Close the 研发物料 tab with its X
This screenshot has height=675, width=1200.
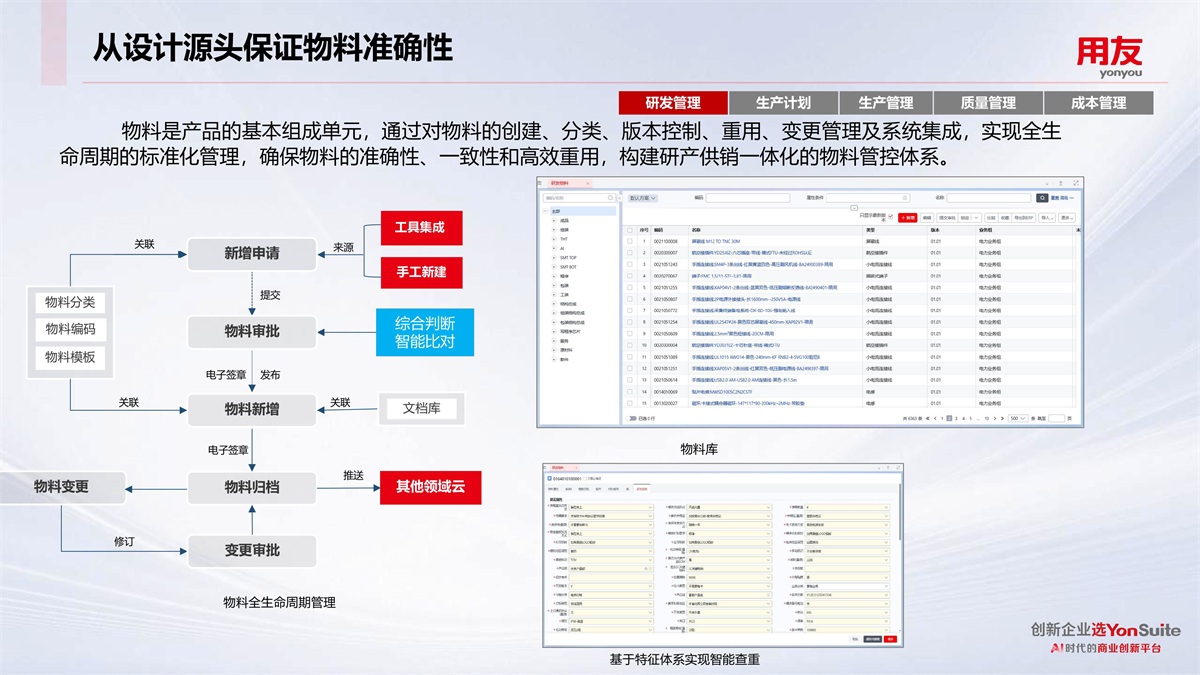(588, 184)
